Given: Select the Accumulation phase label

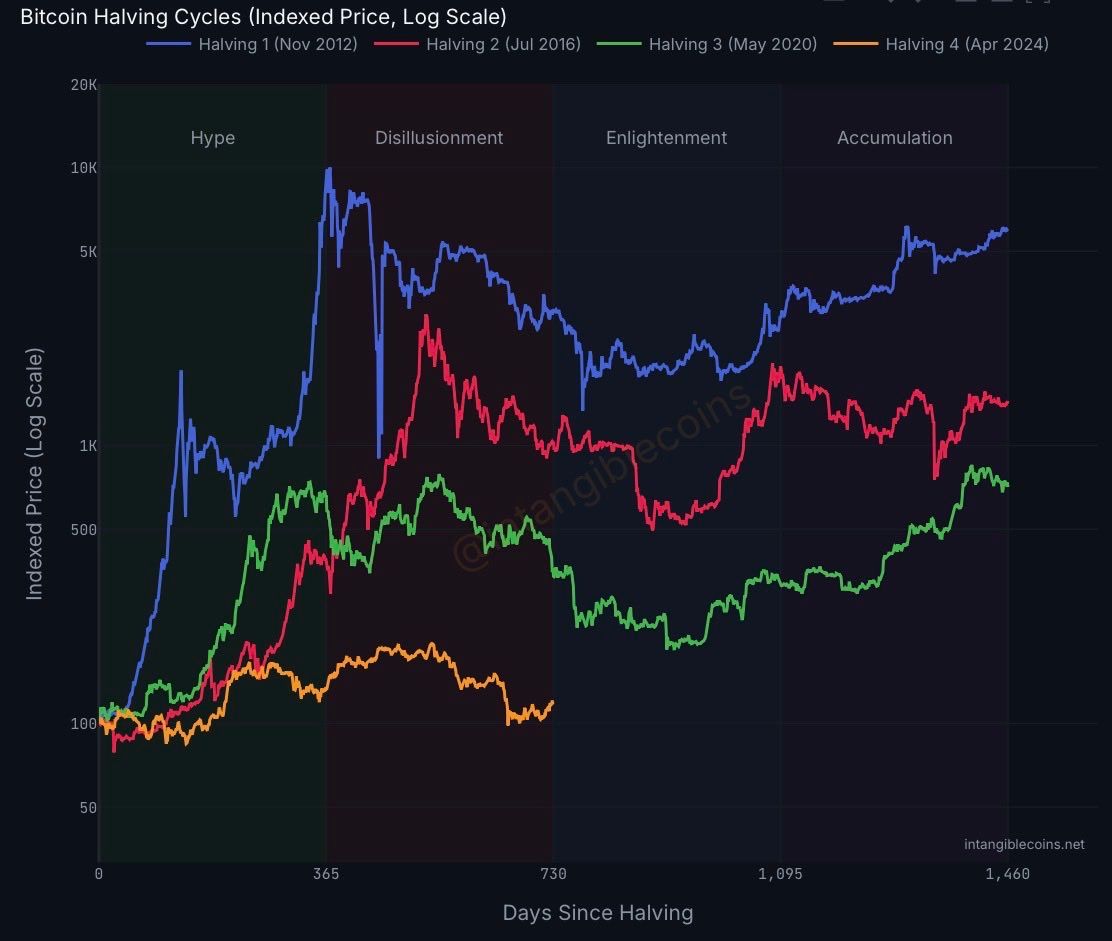Looking at the screenshot, I should [895, 138].
